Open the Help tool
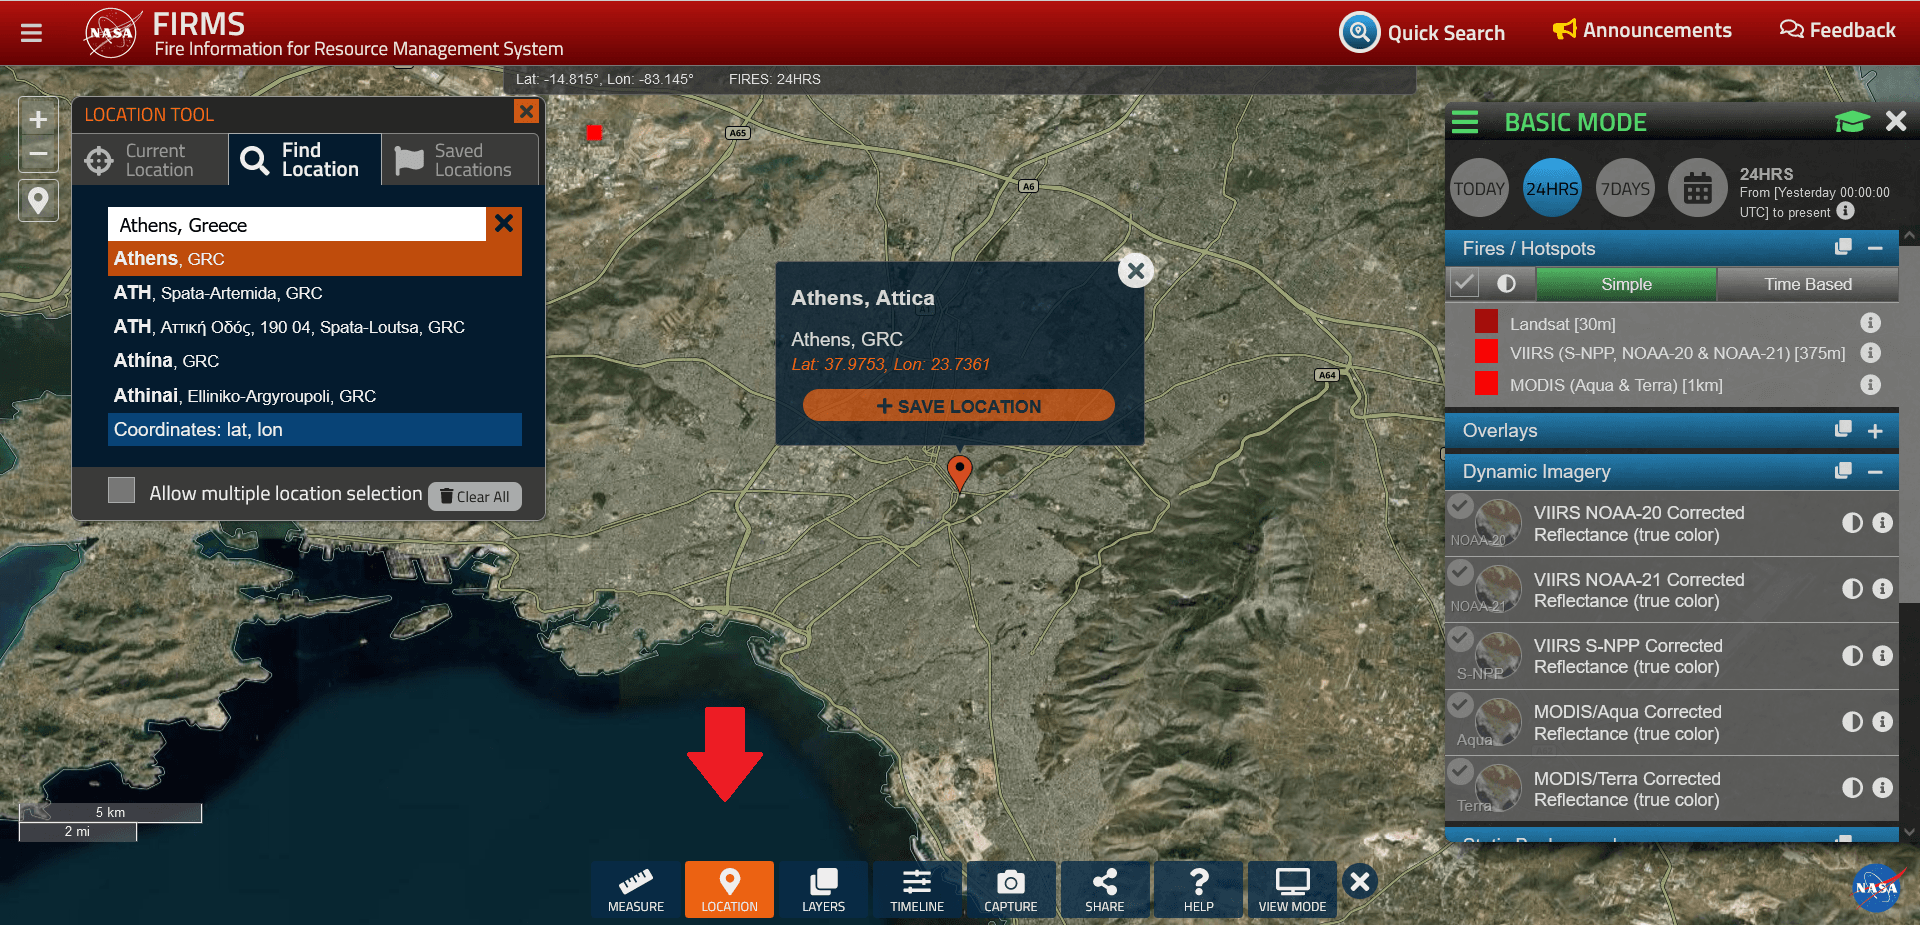The width and height of the screenshot is (1920, 925). pyautogui.click(x=1198, y=889)
